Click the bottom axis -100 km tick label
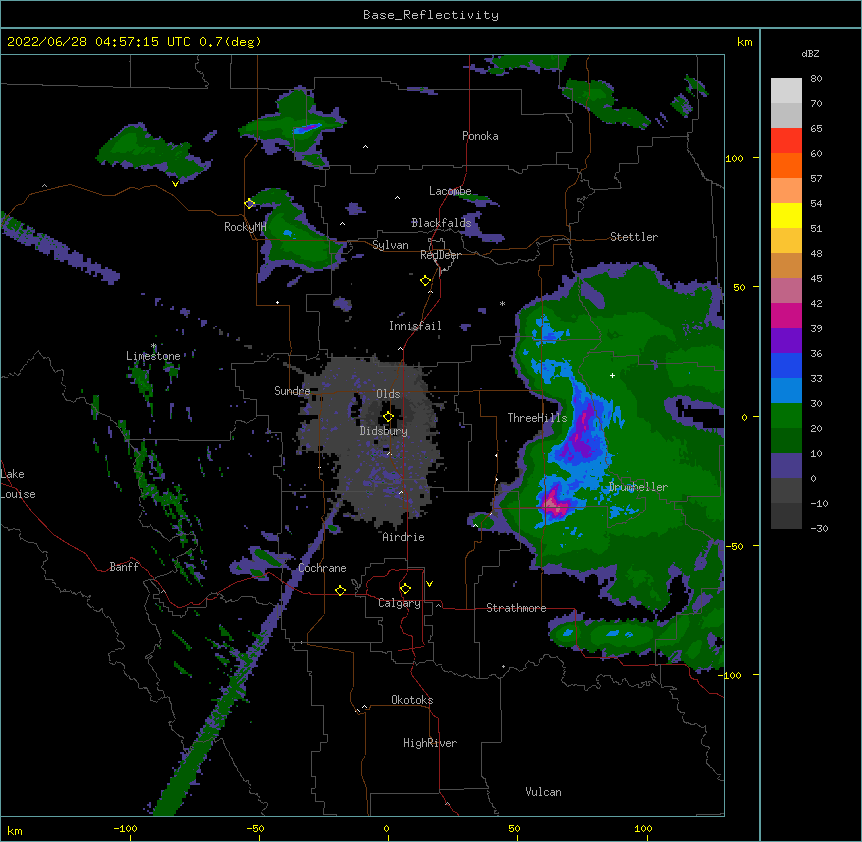Screen dimensions: 862x842 tap(125, 828)
